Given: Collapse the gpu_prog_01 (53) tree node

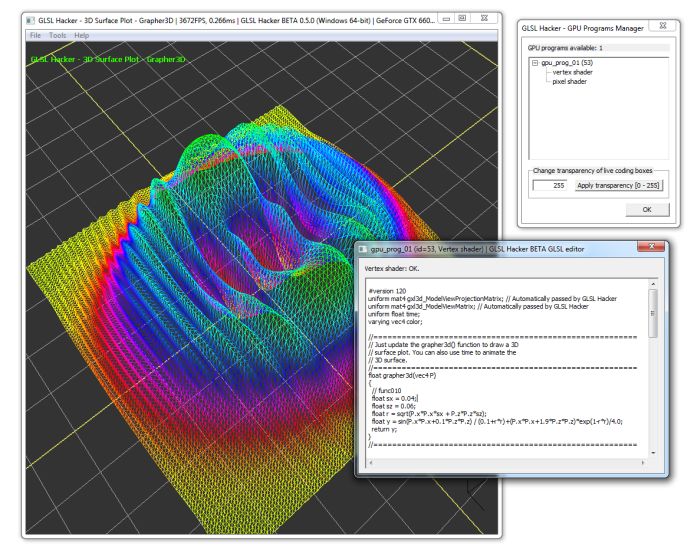Looking at the screenshot, I should (535, 63).
